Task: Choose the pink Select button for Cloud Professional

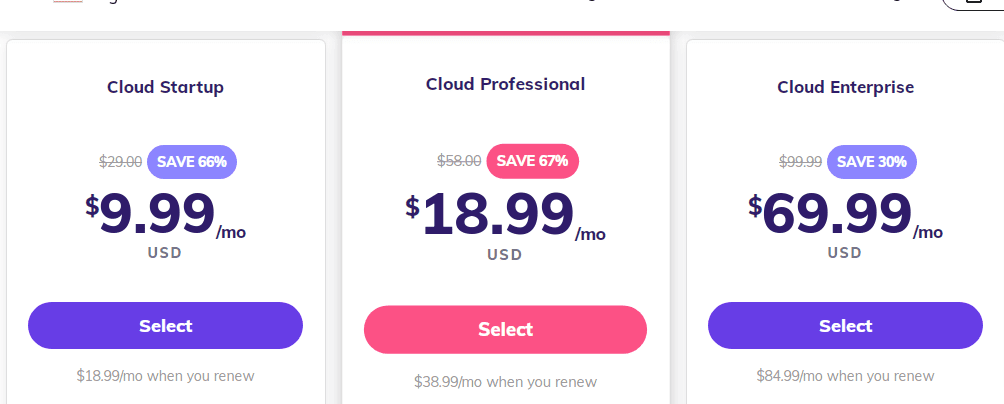Action: pyautogui.click(x=505, y=330)
